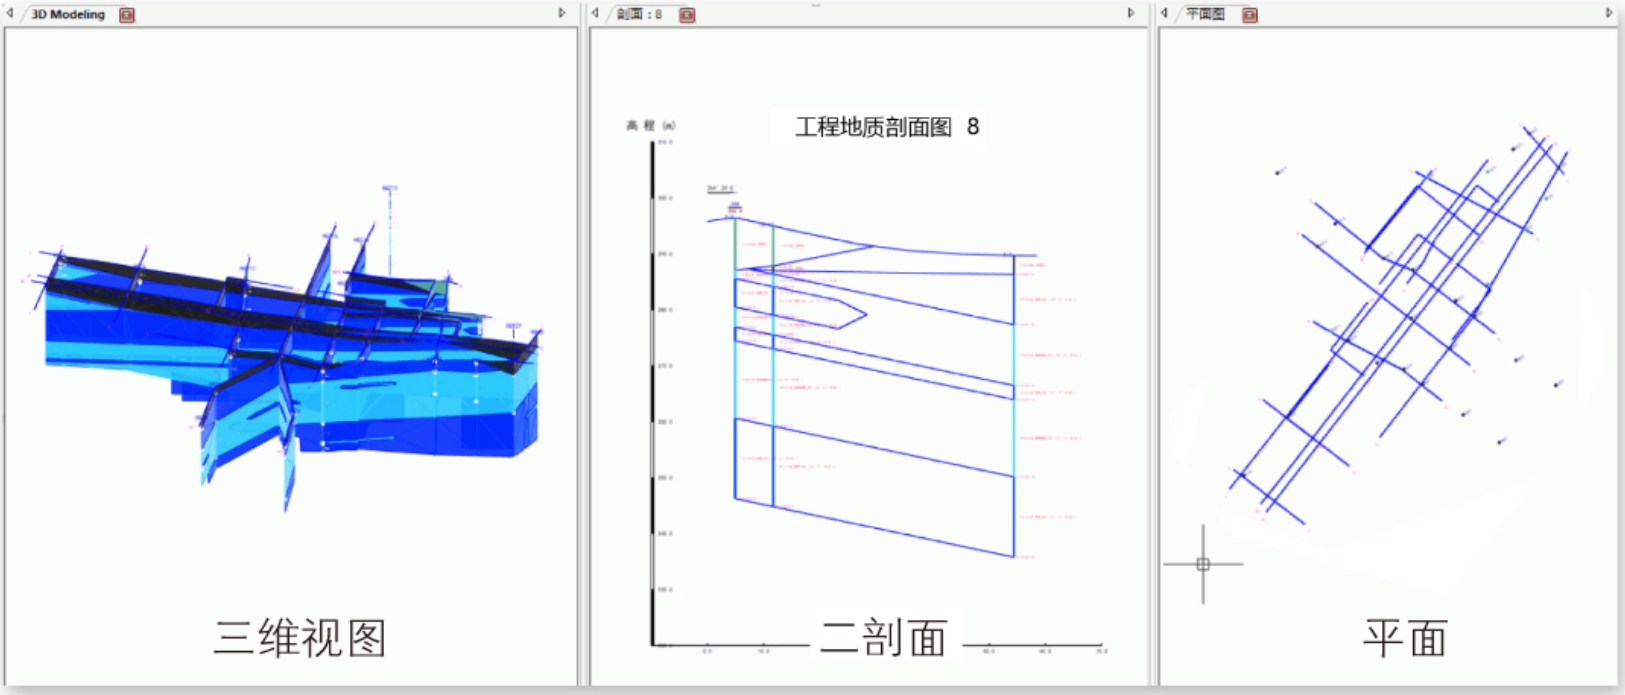Activate the 平面图 tab
Screen dimensions: 1625x695
click(1205, 15)
